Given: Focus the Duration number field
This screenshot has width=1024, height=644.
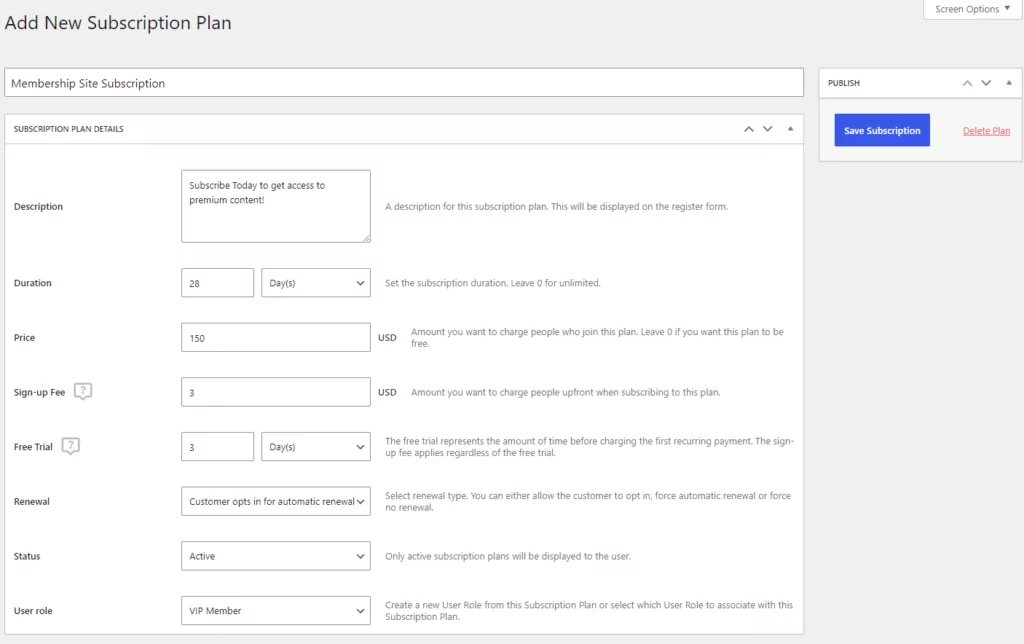Looking at the screenshot, I should point(217,283).
